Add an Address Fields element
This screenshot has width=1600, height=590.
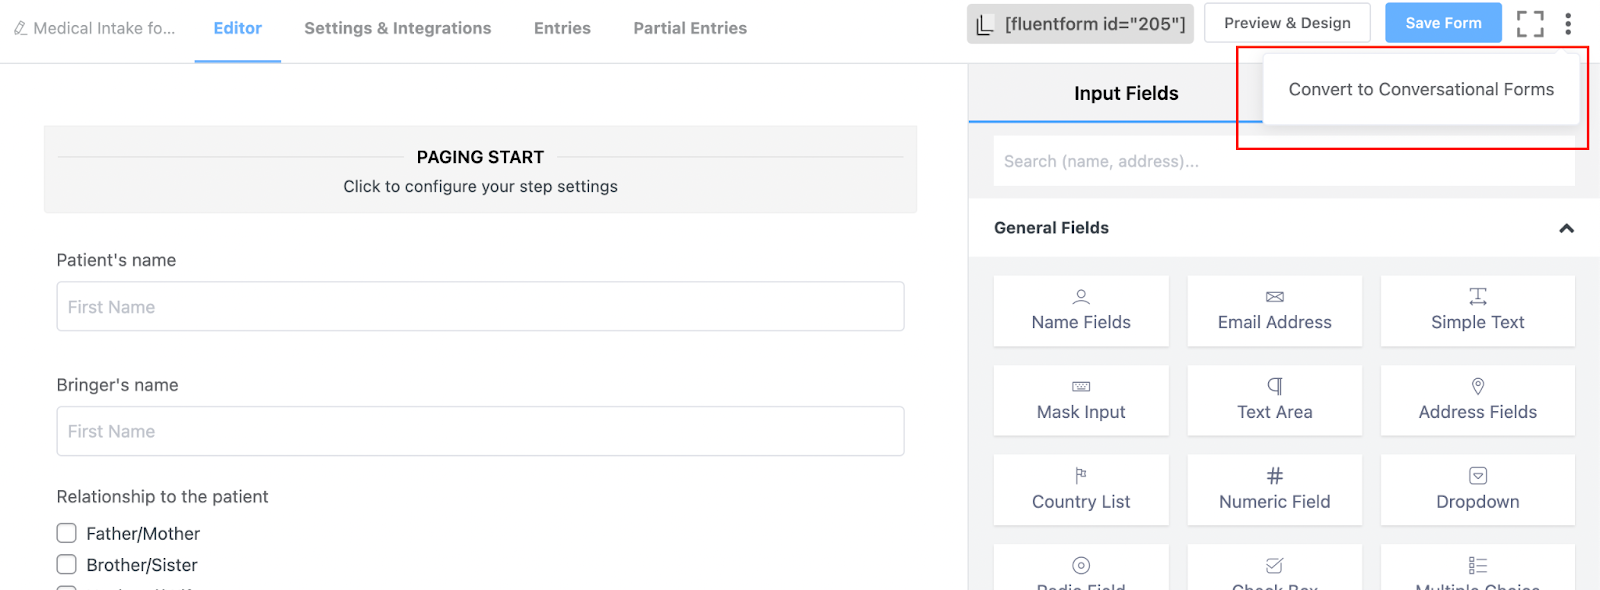point(1477,400)
